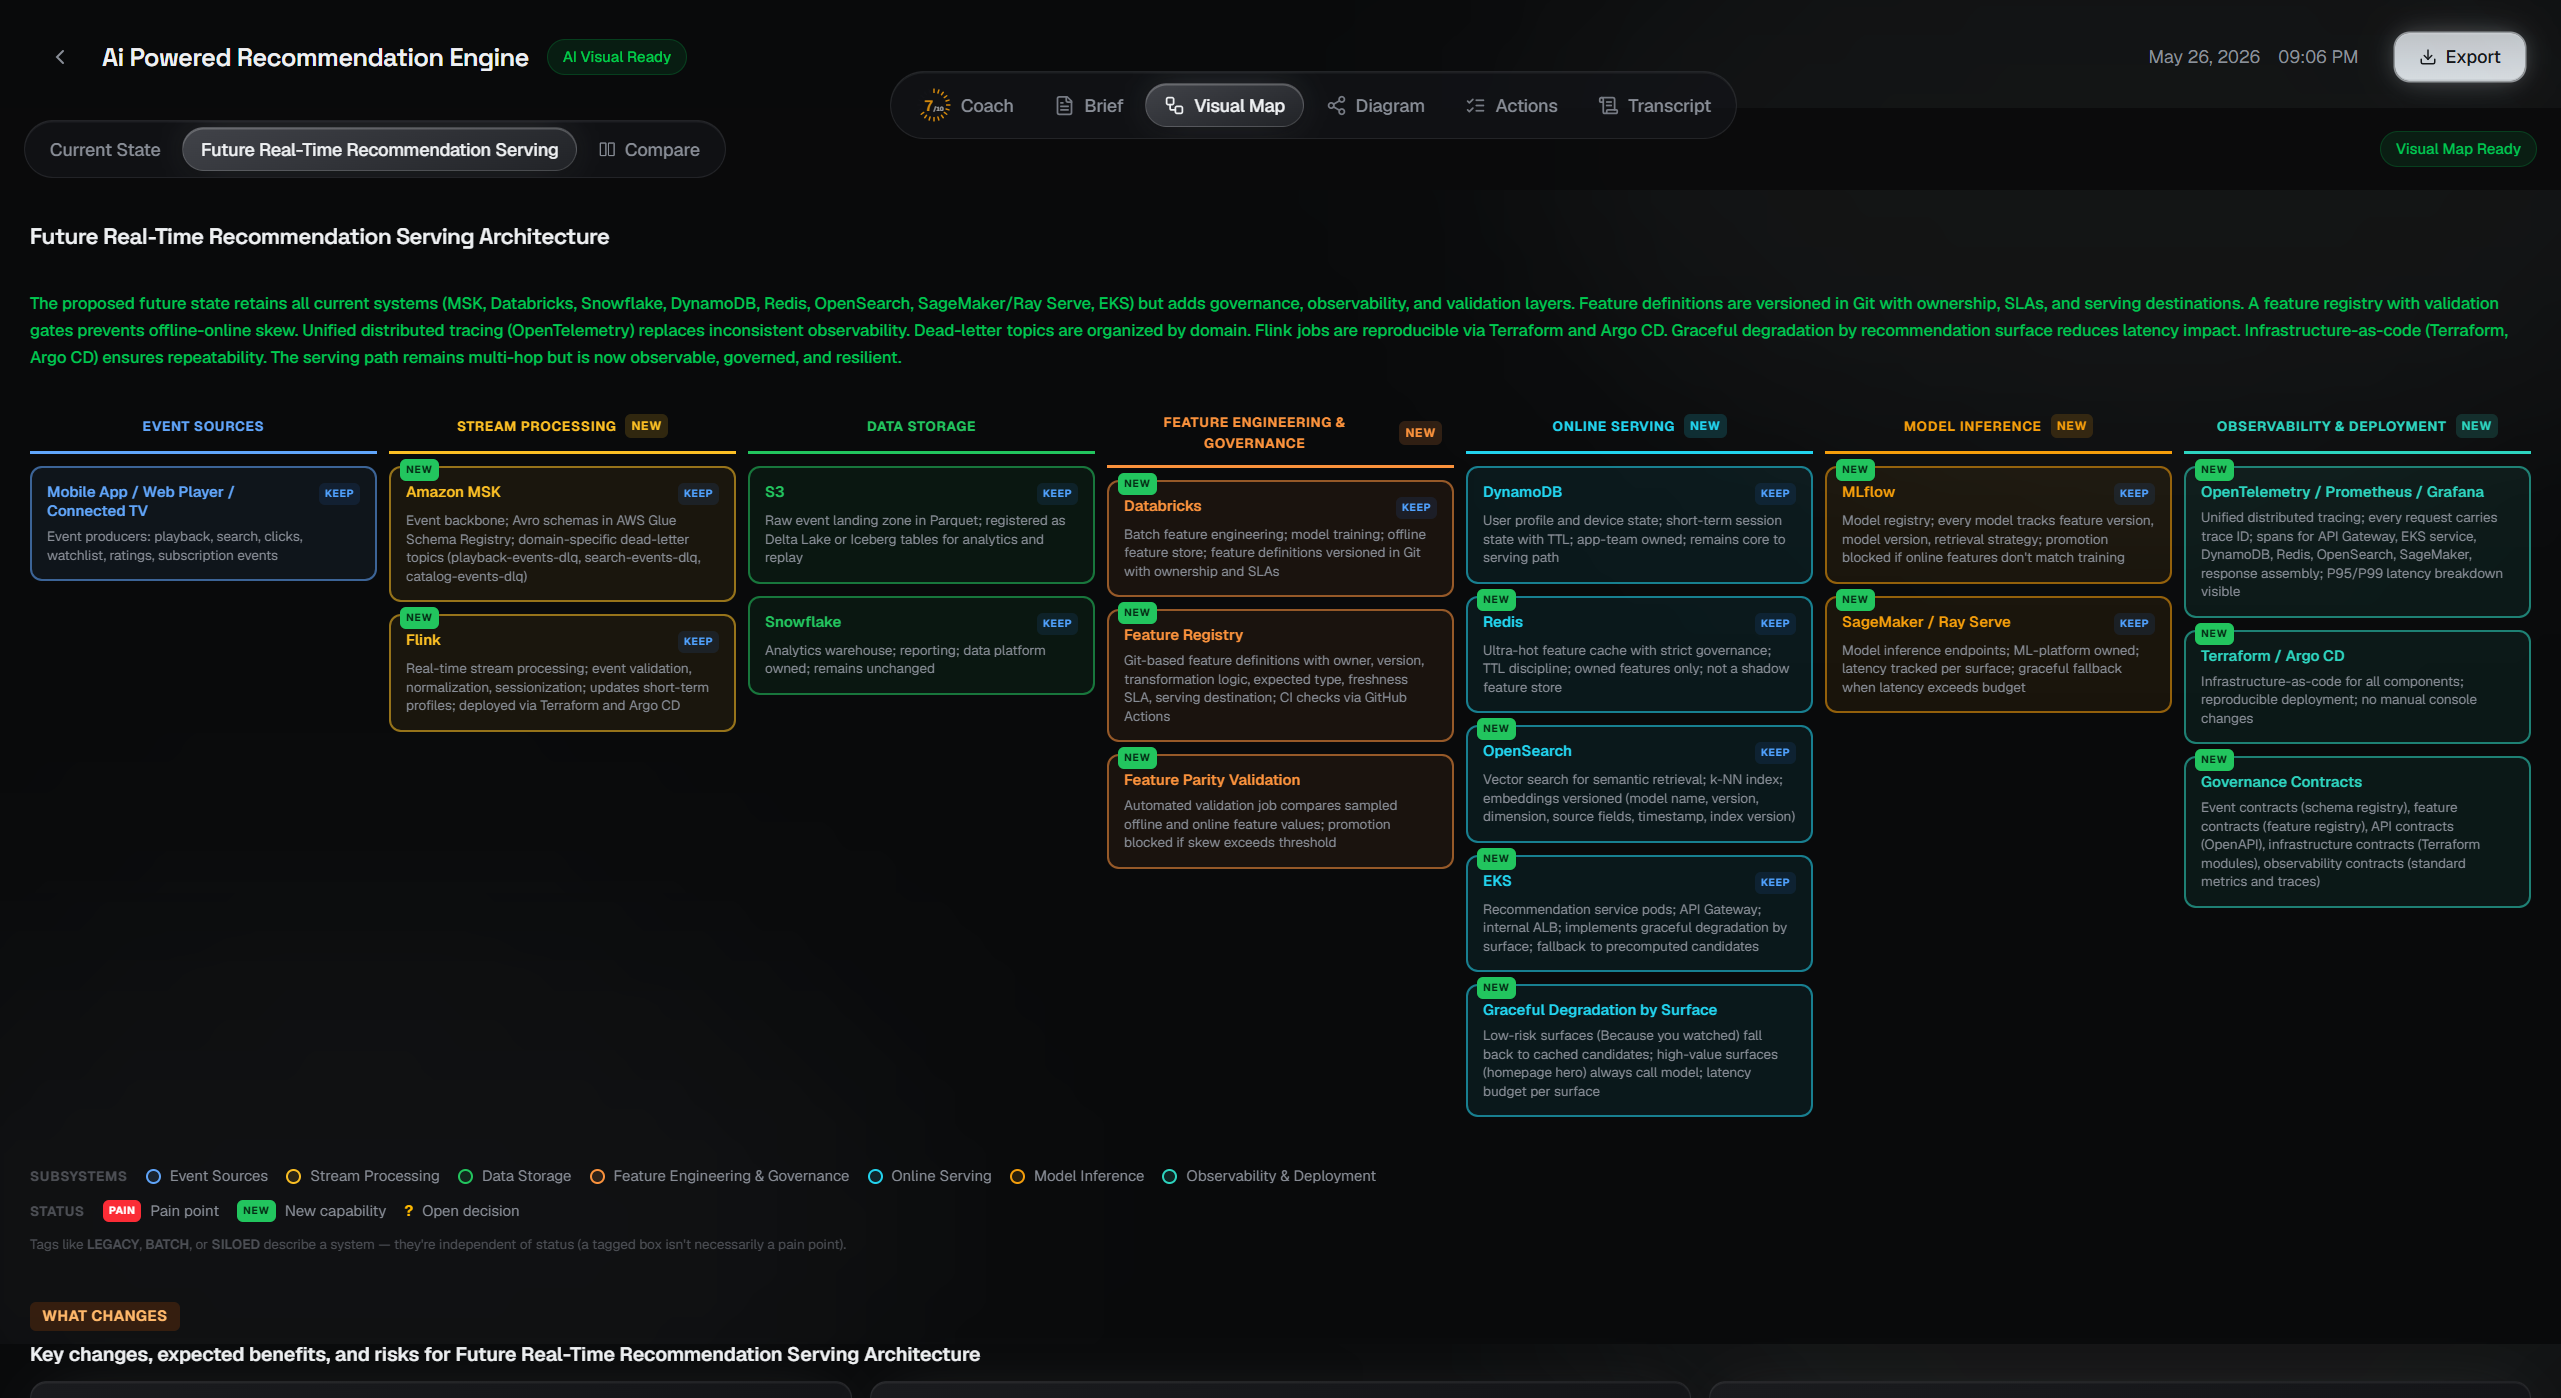The height and width of the screenshot is (1398, 2561).
Task: Select the DynamoDB card
Action: [1639, 525]
